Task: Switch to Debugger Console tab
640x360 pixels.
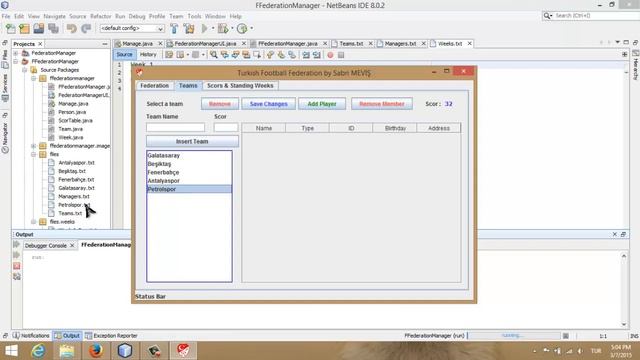Action: click(45, 246)
